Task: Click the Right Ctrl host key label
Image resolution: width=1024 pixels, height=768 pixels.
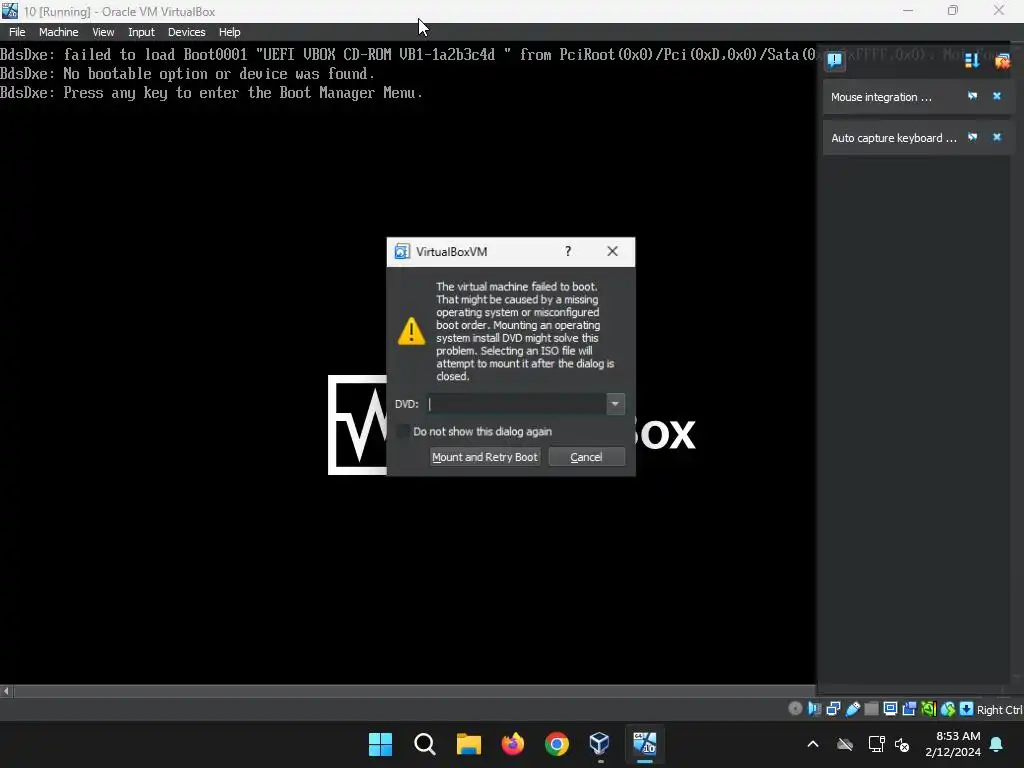Action: [1000, 710]
